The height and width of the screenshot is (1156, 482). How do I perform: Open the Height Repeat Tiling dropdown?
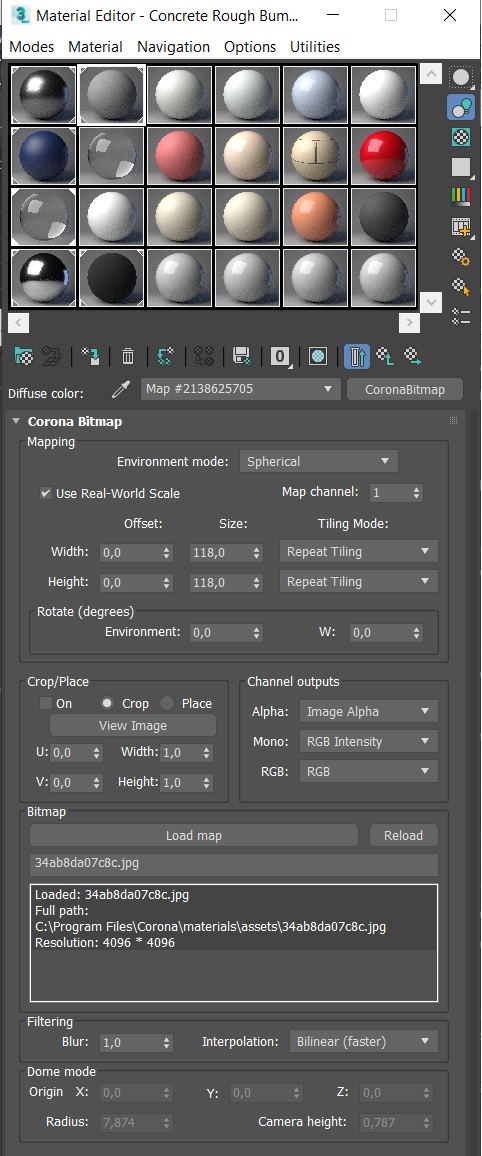[x=358, y=582]
